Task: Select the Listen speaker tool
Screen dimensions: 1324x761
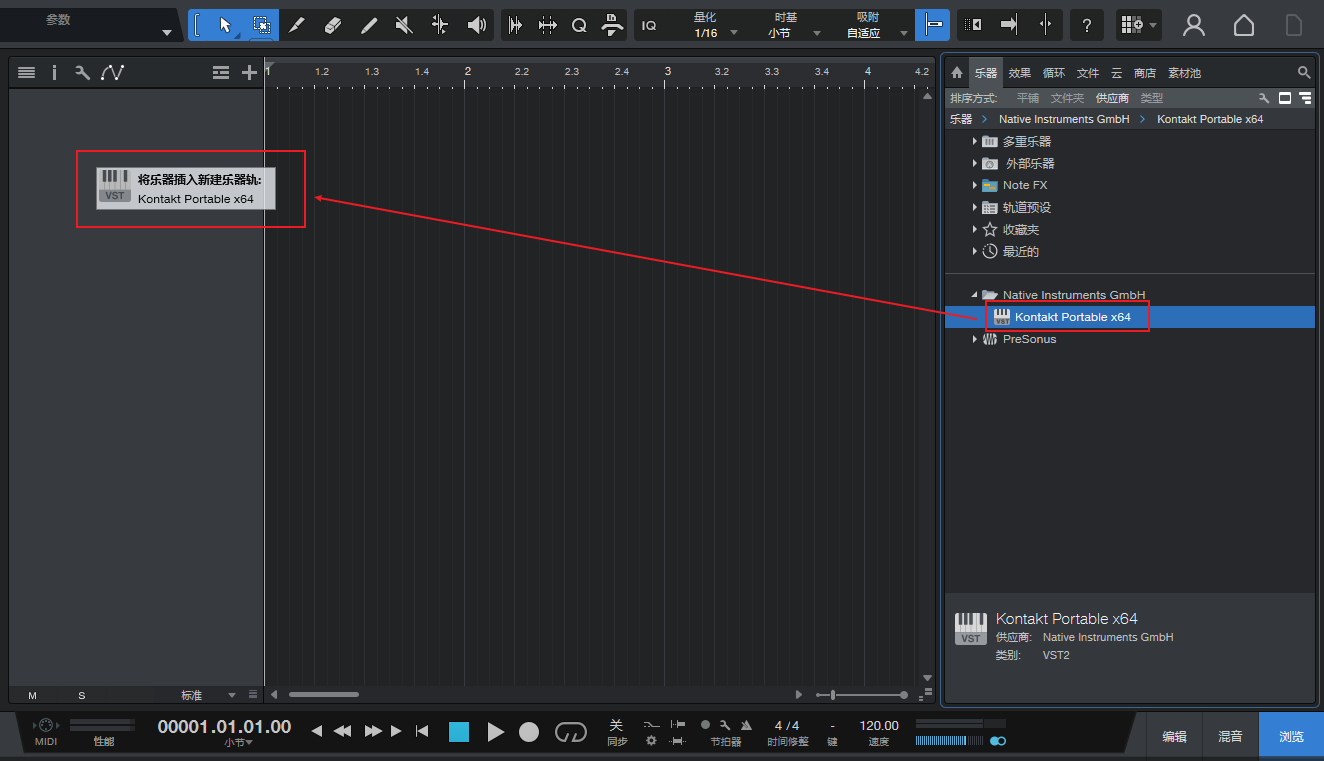Action: (476, 25)
